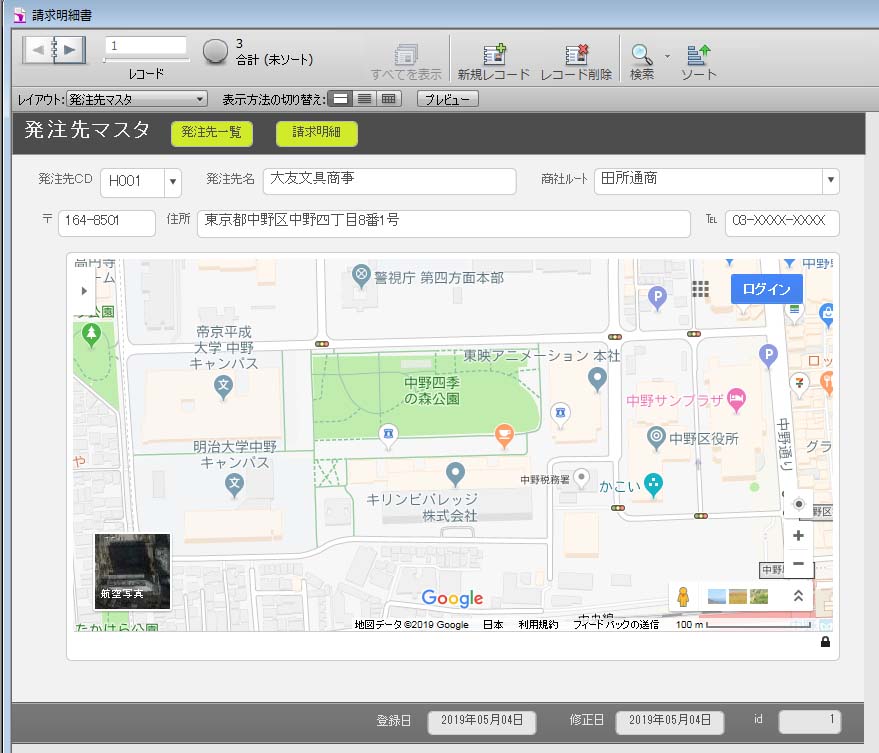Click the lock icon below the map
Image resolution: width=879 pixels, height=753 pixels.
825,641
